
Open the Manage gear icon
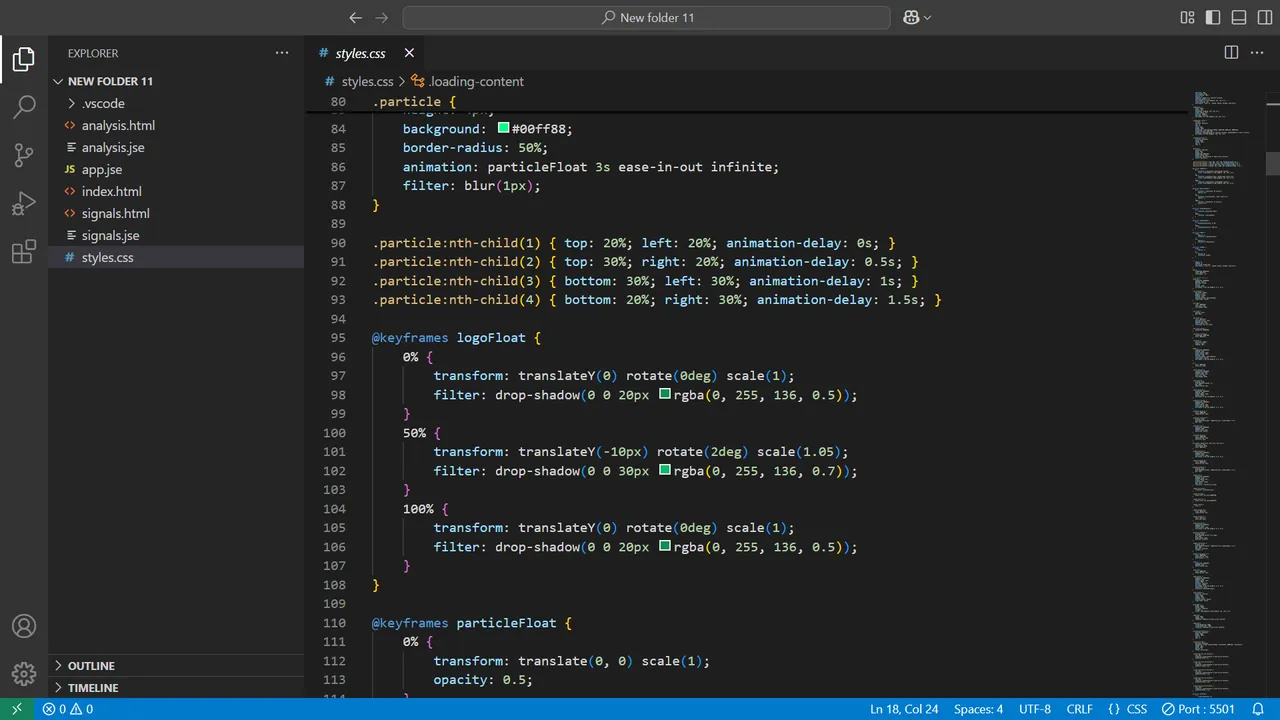24,673
